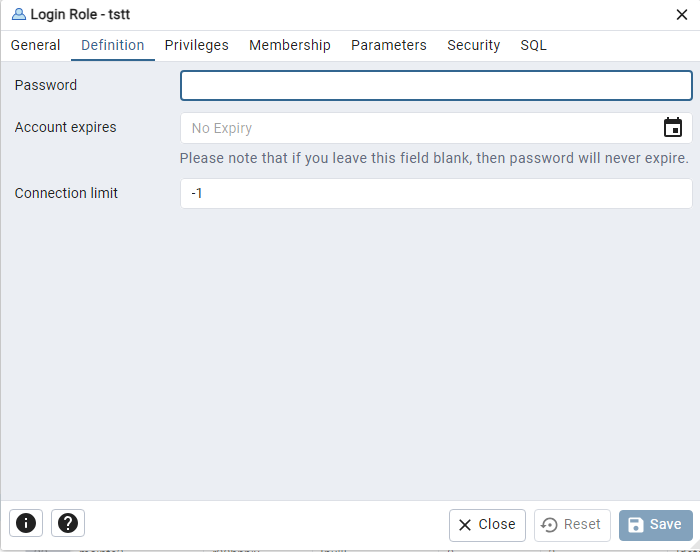View the Security tab
The height and width of the screenshot is (552, 700).
(473, 45)
